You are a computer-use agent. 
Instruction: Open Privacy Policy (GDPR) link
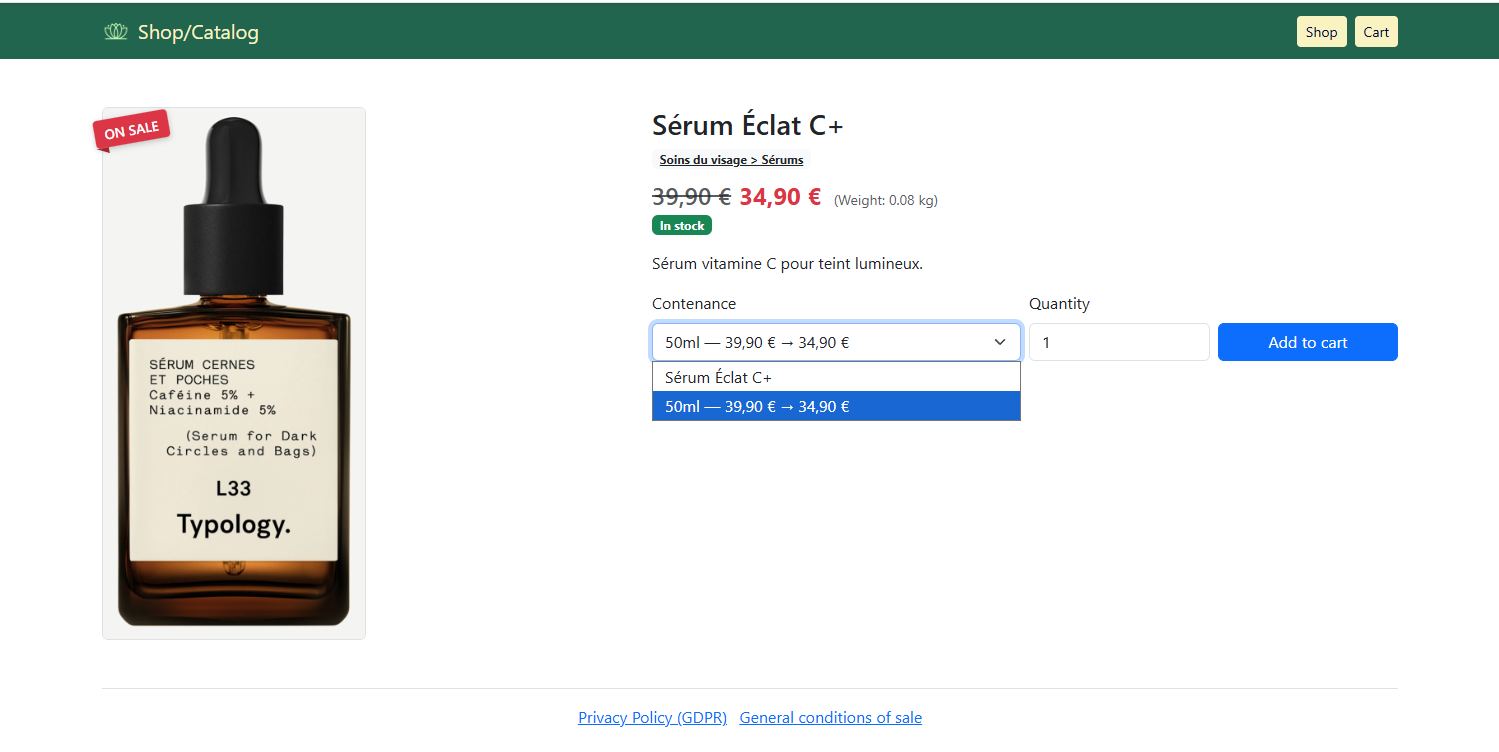(x=652, y=718)
